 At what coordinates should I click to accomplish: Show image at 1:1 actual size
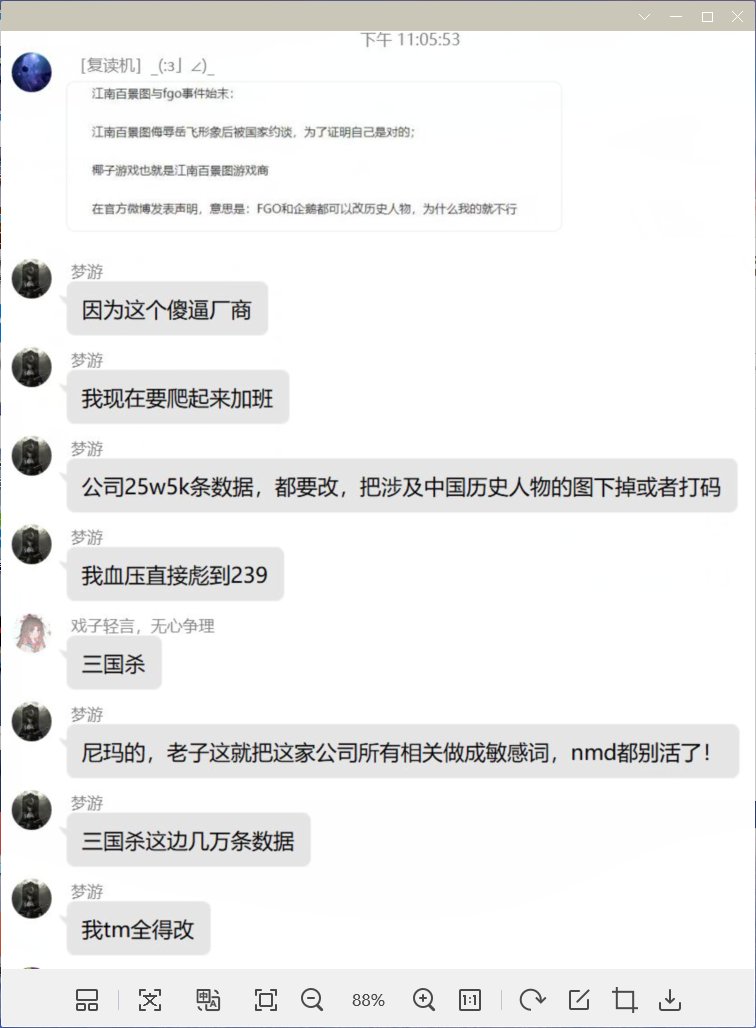pos(469,1000)
